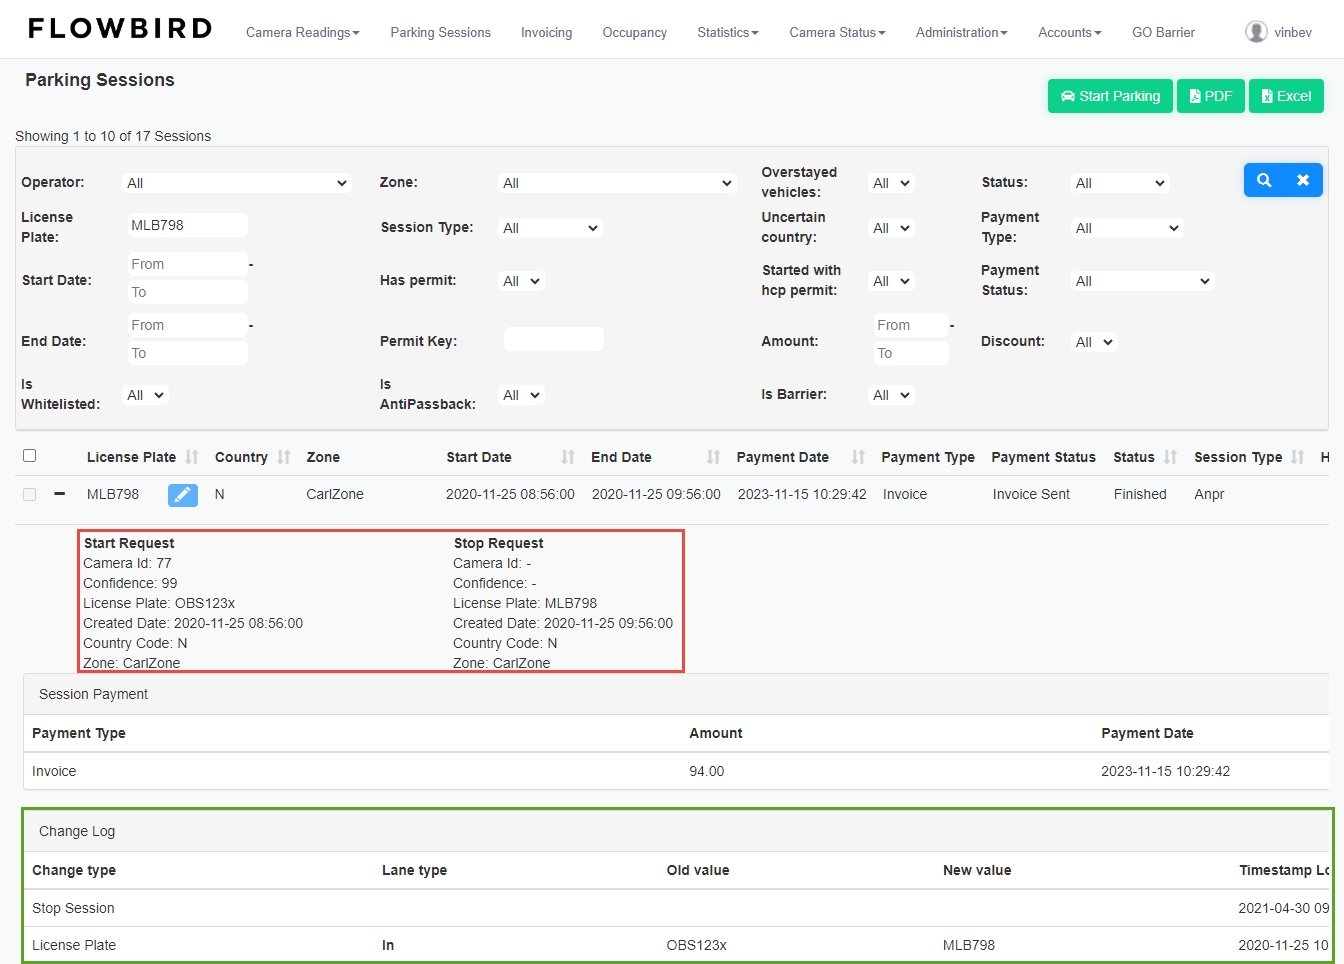Click the License Plate filter field
Viewport: 1344px width, 964px height.
187,225
